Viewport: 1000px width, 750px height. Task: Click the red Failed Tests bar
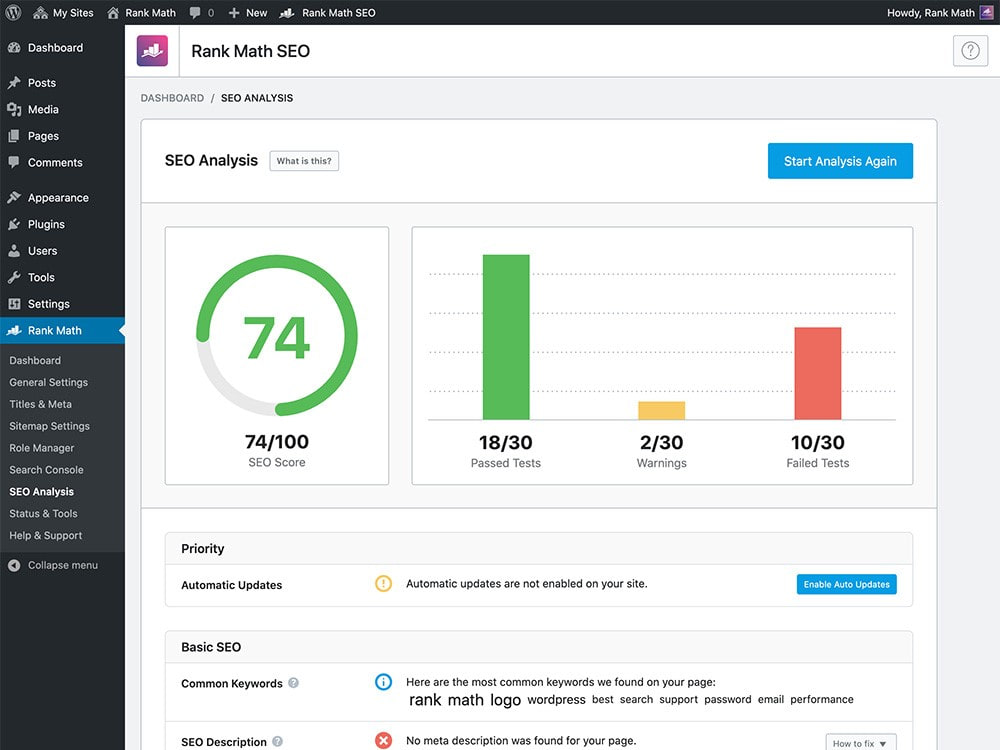point(818,373)
